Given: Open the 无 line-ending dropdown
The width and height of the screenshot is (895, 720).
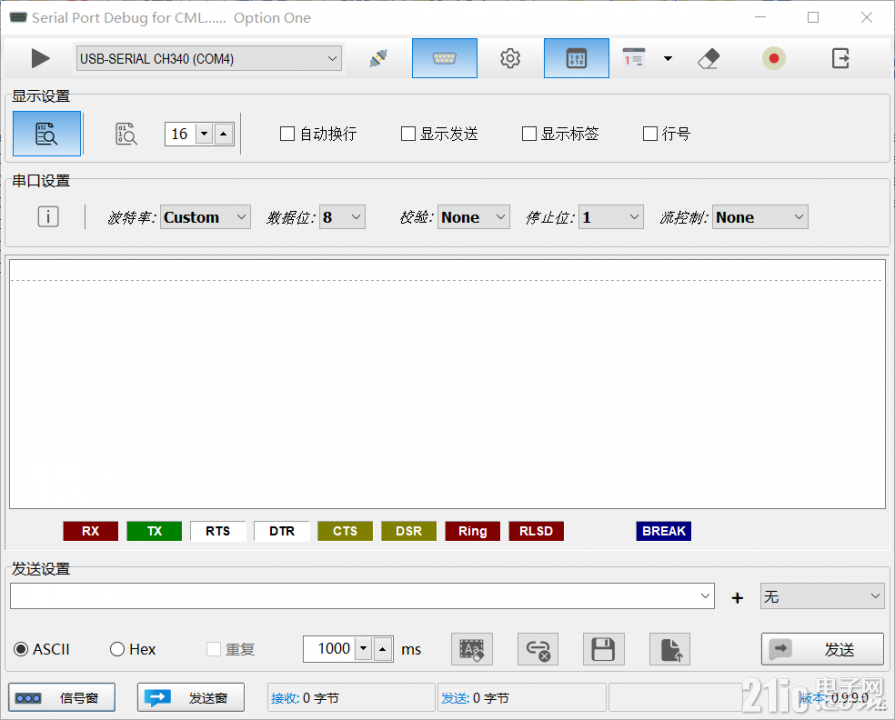Looking at the screenshot, I should click(823, 596).
